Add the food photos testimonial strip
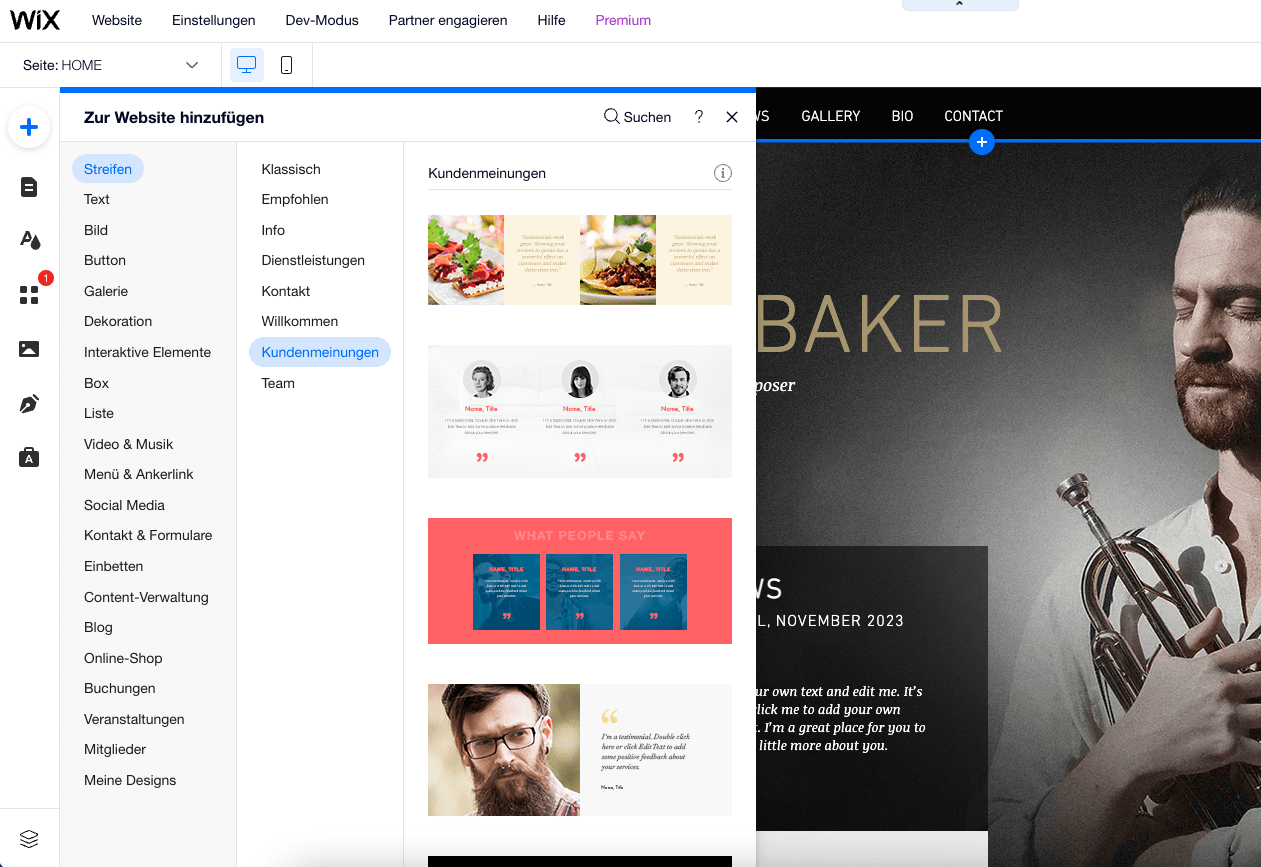Viewport: 1261px width, 867px height. [x=580, y=260]
